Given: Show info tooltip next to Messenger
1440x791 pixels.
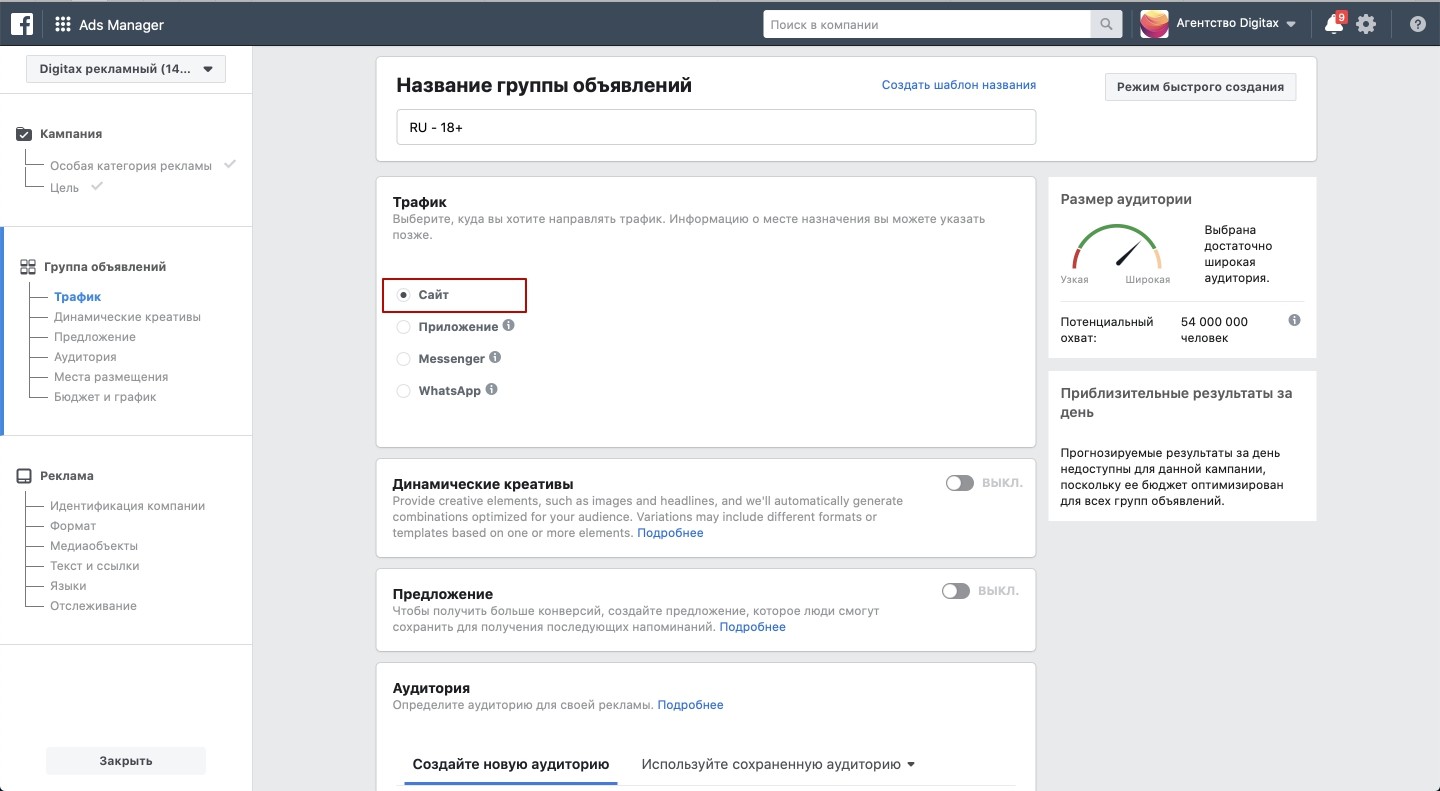Looking at the screenshot, I should tap(495, 358).
